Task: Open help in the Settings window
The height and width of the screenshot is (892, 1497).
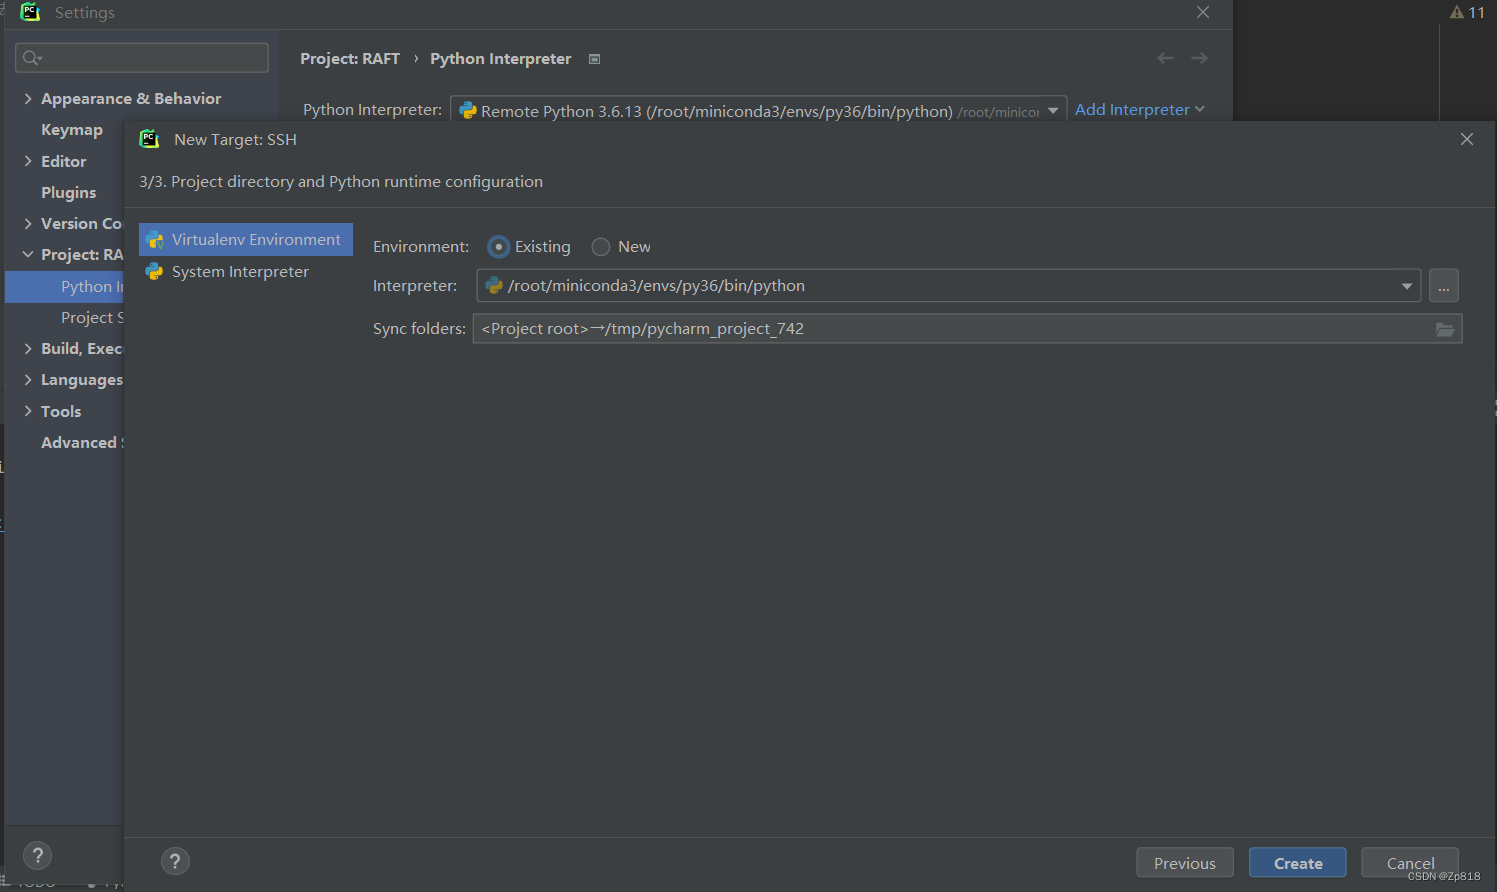Action: (x=37, y=855)
